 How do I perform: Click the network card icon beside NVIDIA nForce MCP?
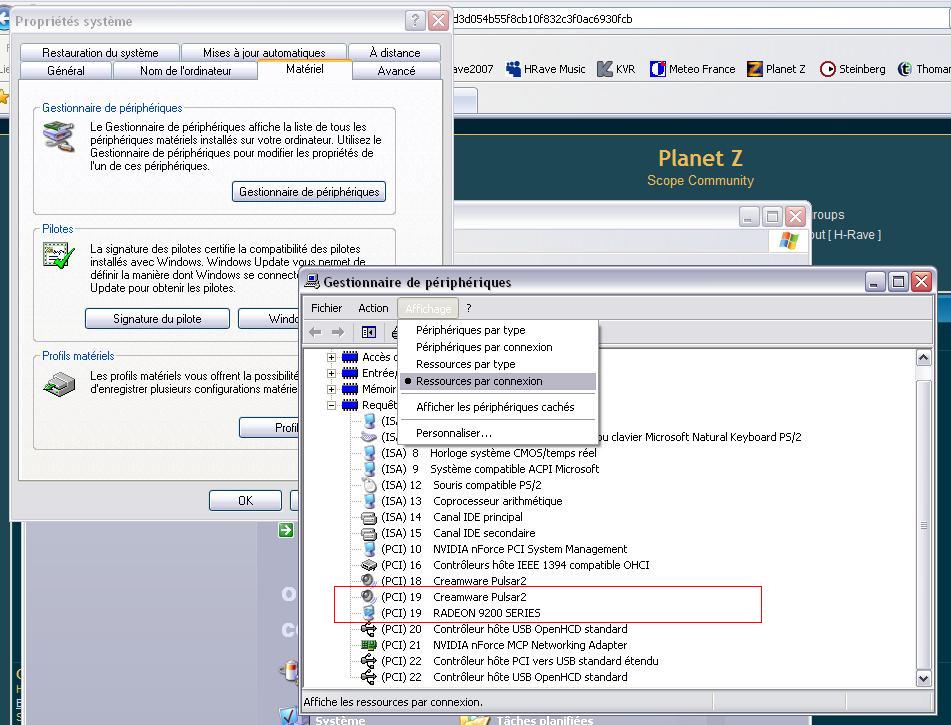point(369,645)
